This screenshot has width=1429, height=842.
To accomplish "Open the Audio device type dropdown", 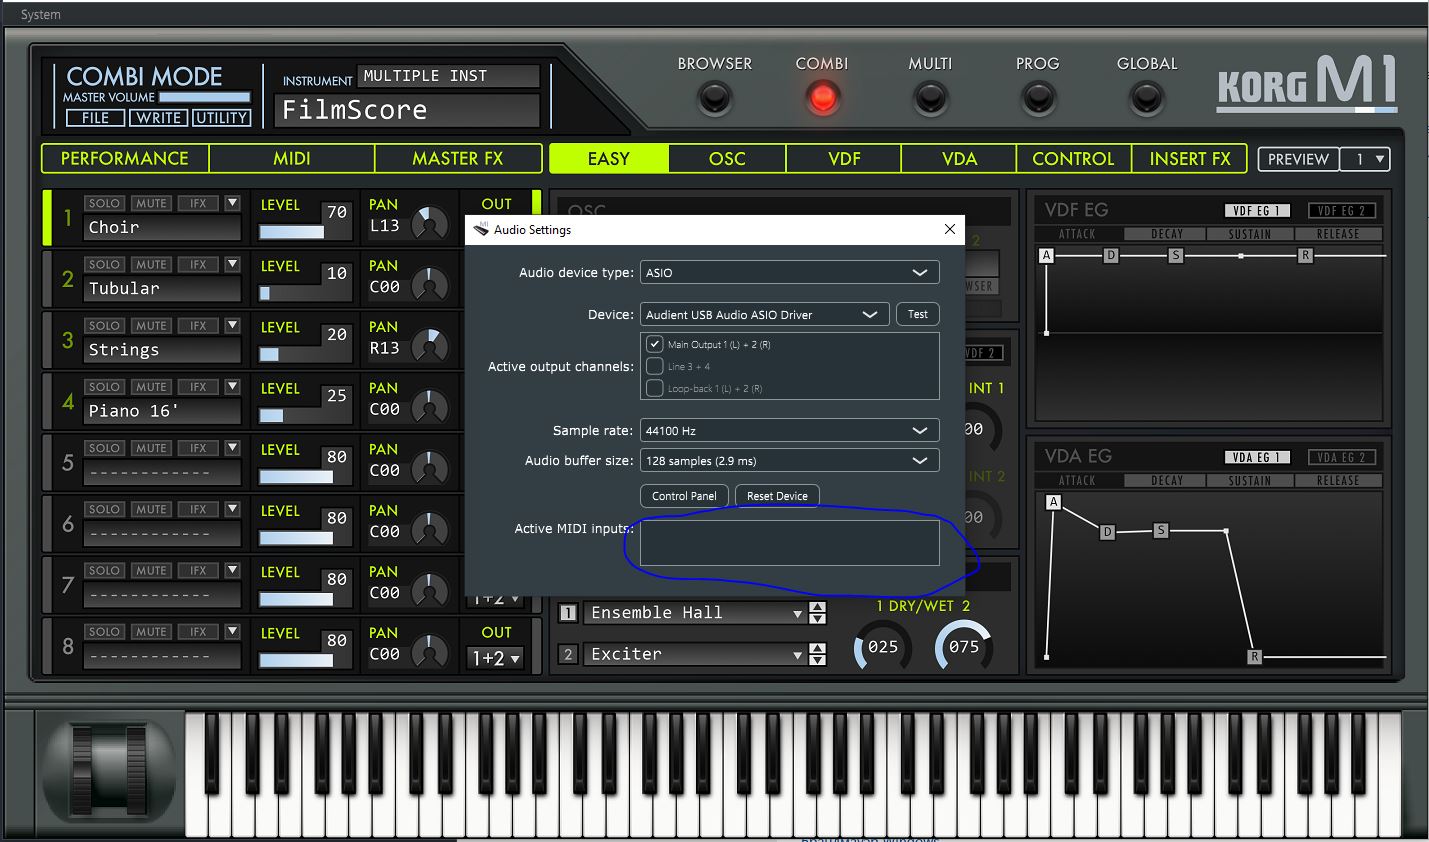I will point(789,272).
